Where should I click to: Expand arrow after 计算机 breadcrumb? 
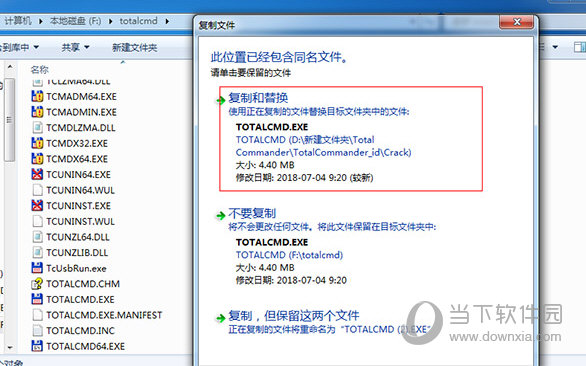41,21
